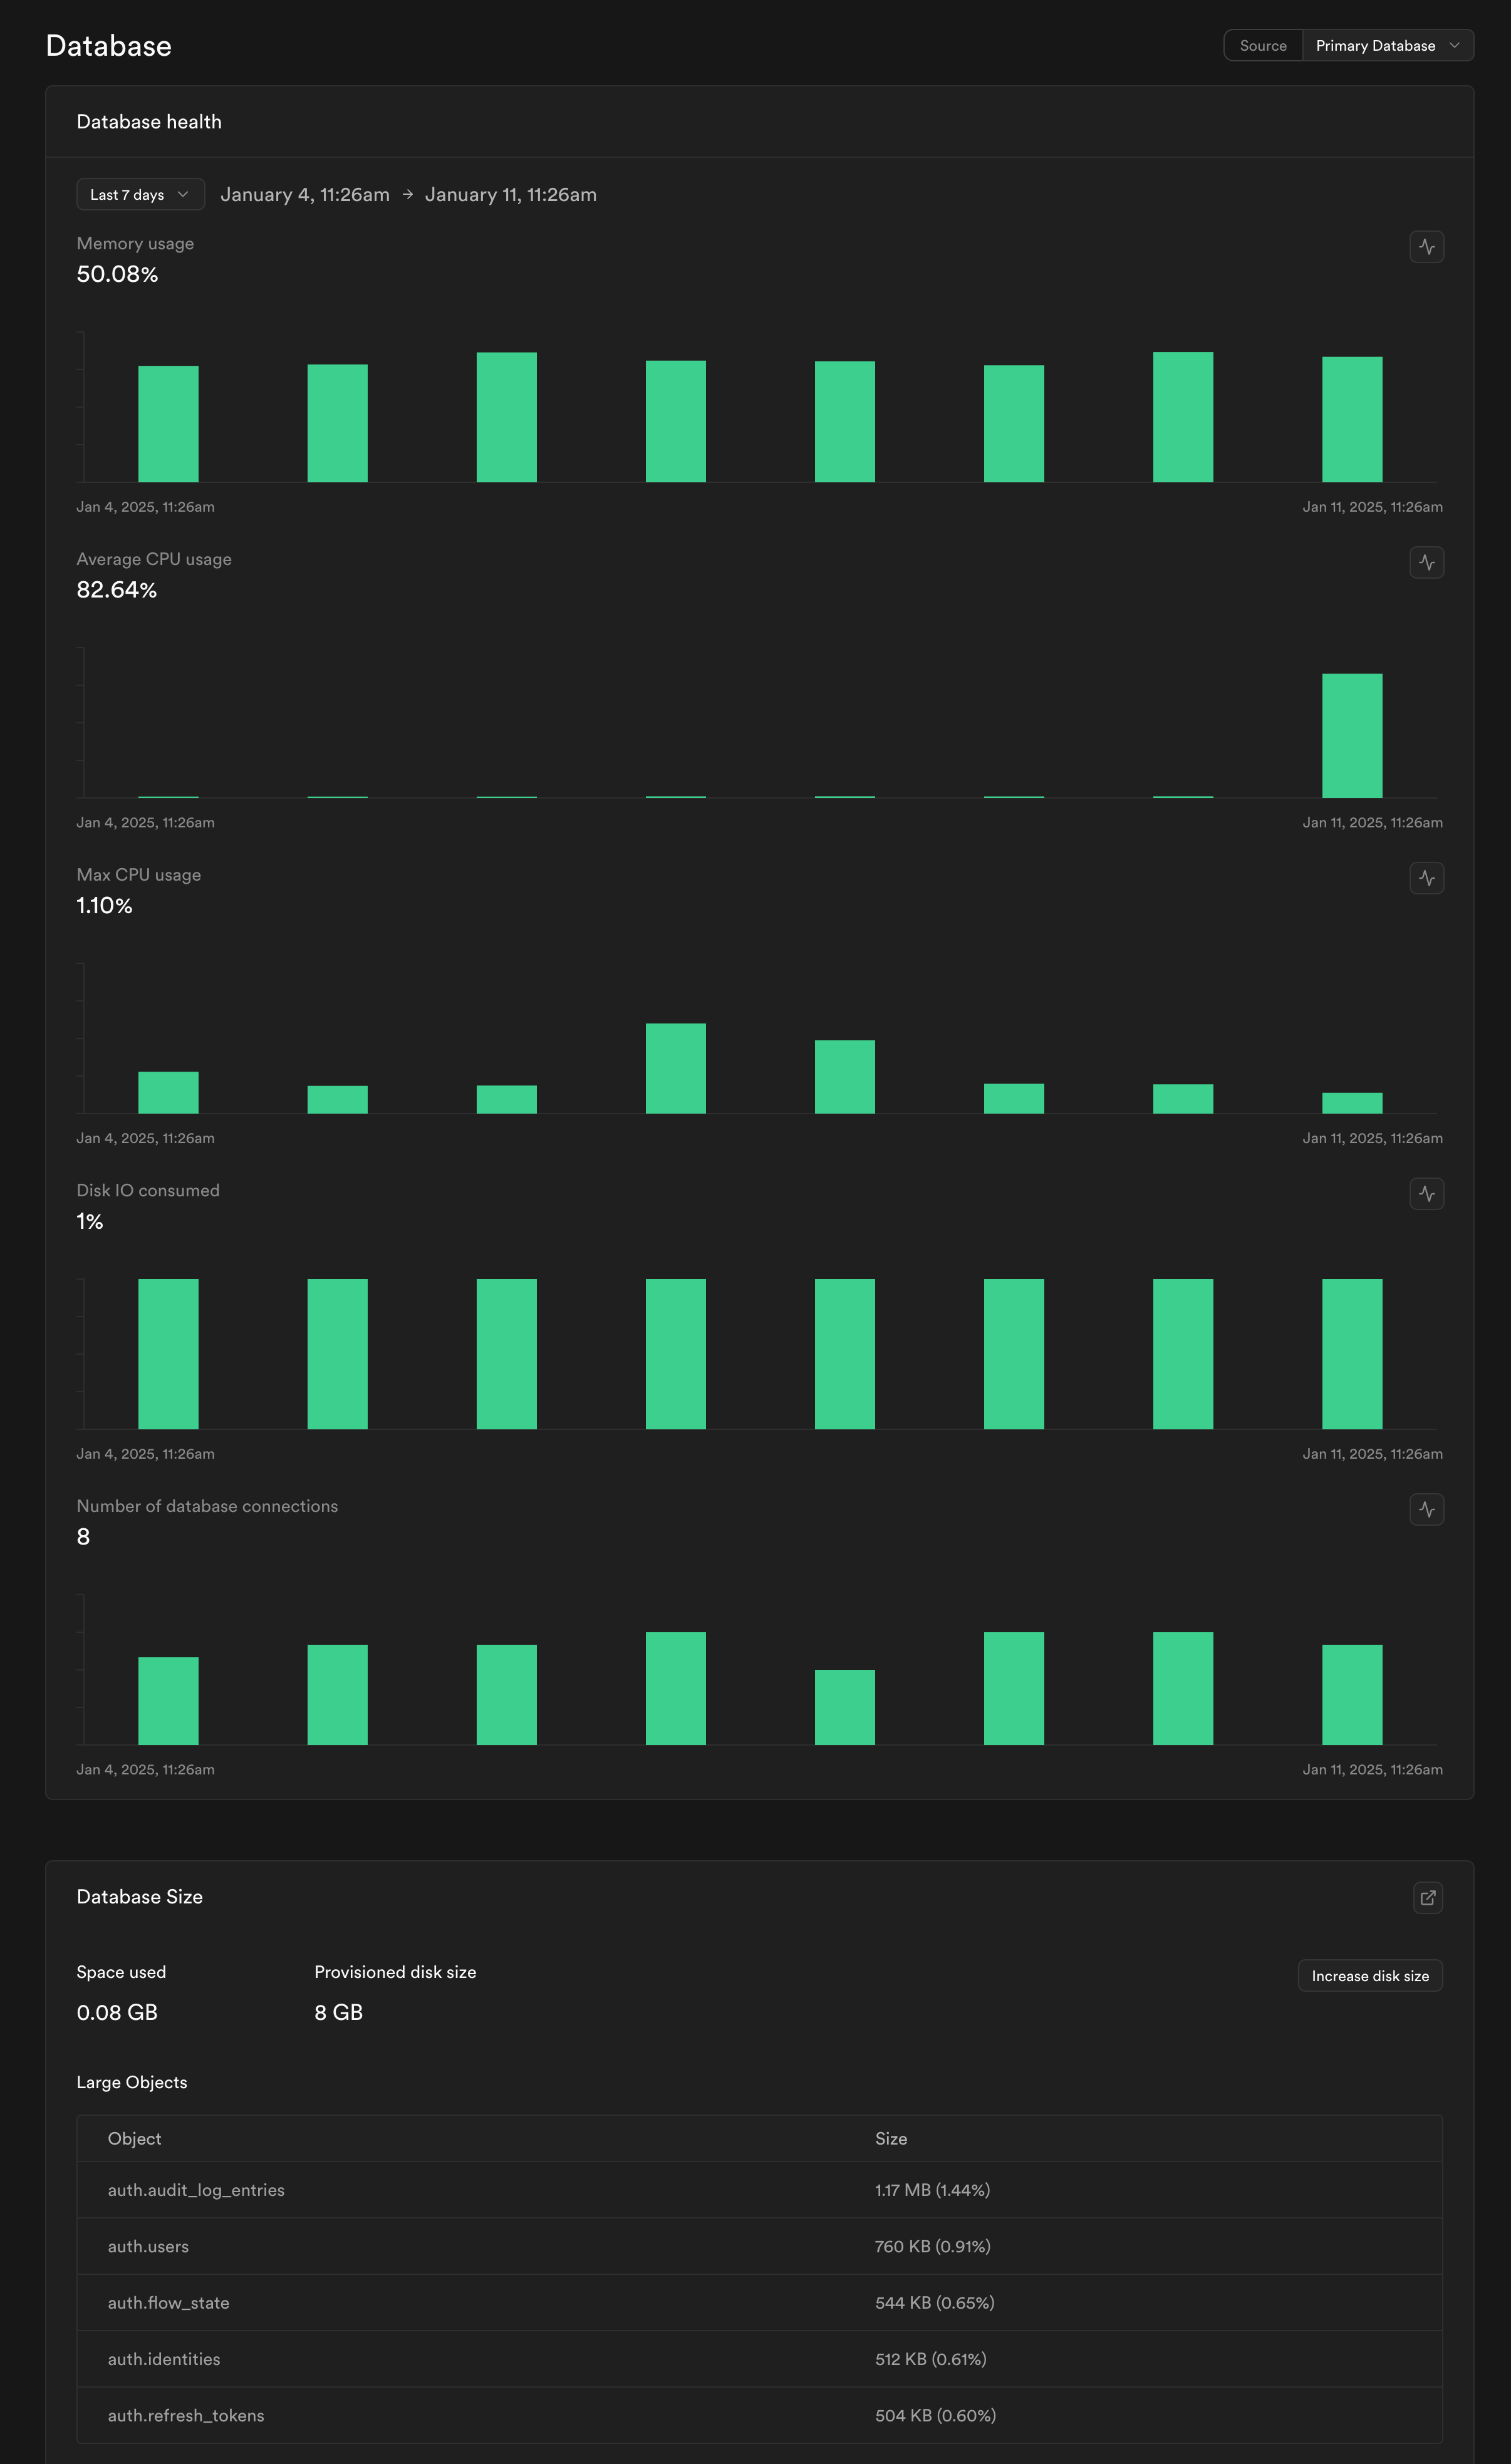Click the Database health section heading
The image size is (1511, 2464).
pyautogui.click(x=149, y=121)
